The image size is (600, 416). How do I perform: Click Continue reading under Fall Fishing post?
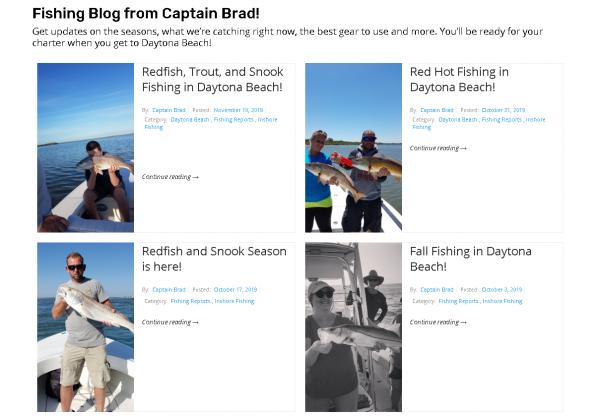438,322
